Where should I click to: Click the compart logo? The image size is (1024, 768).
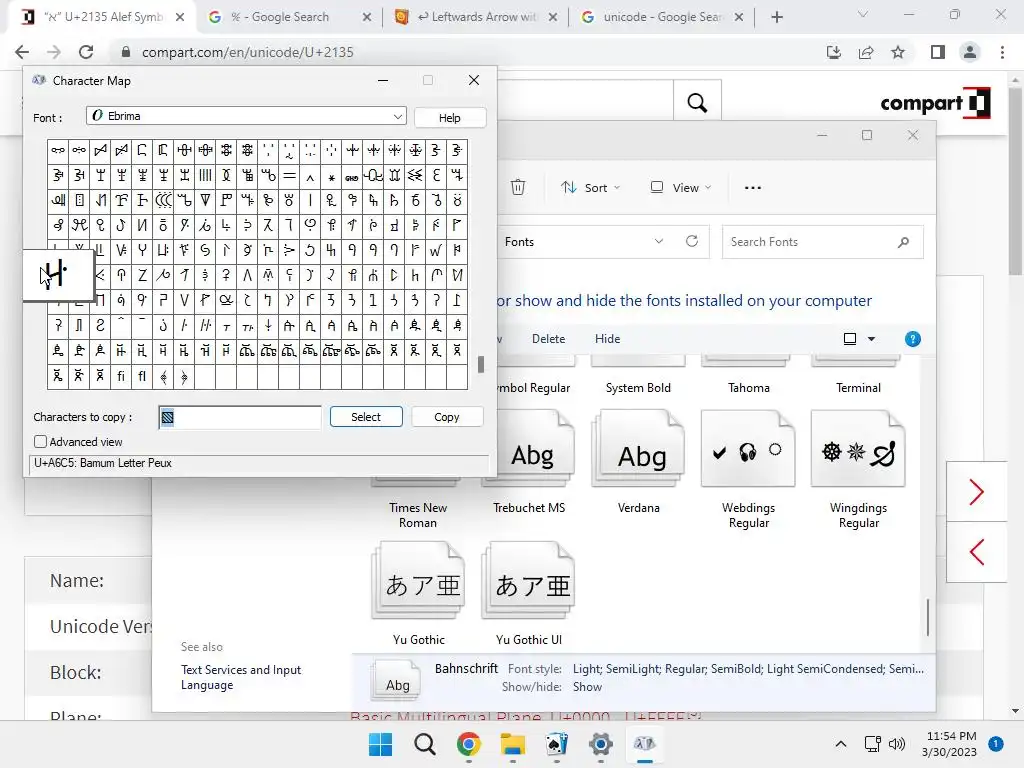click(935, 103)
